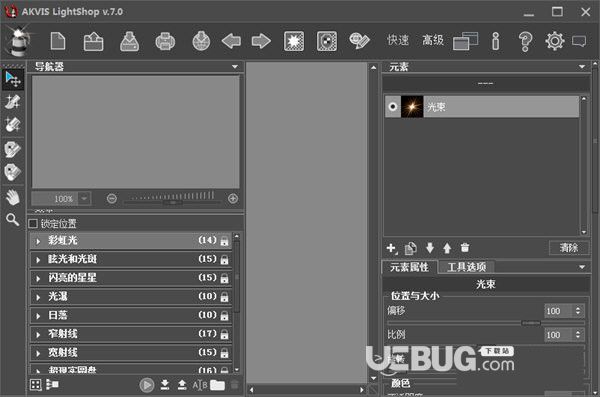Print the image with the printer icon
Screen dimensions: 600x397
165,41
